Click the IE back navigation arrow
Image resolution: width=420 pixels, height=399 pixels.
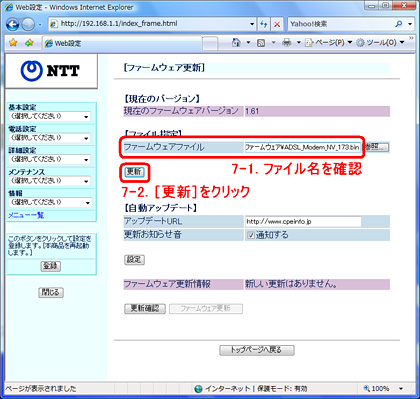click(12, 24)
